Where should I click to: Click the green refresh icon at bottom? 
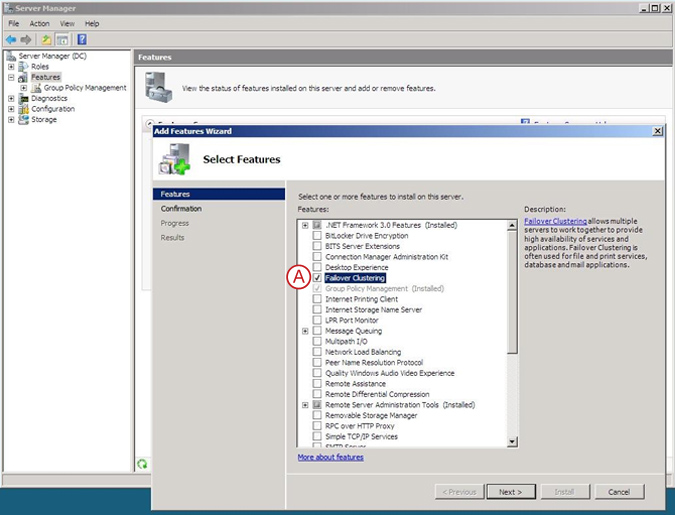[142, 464]
